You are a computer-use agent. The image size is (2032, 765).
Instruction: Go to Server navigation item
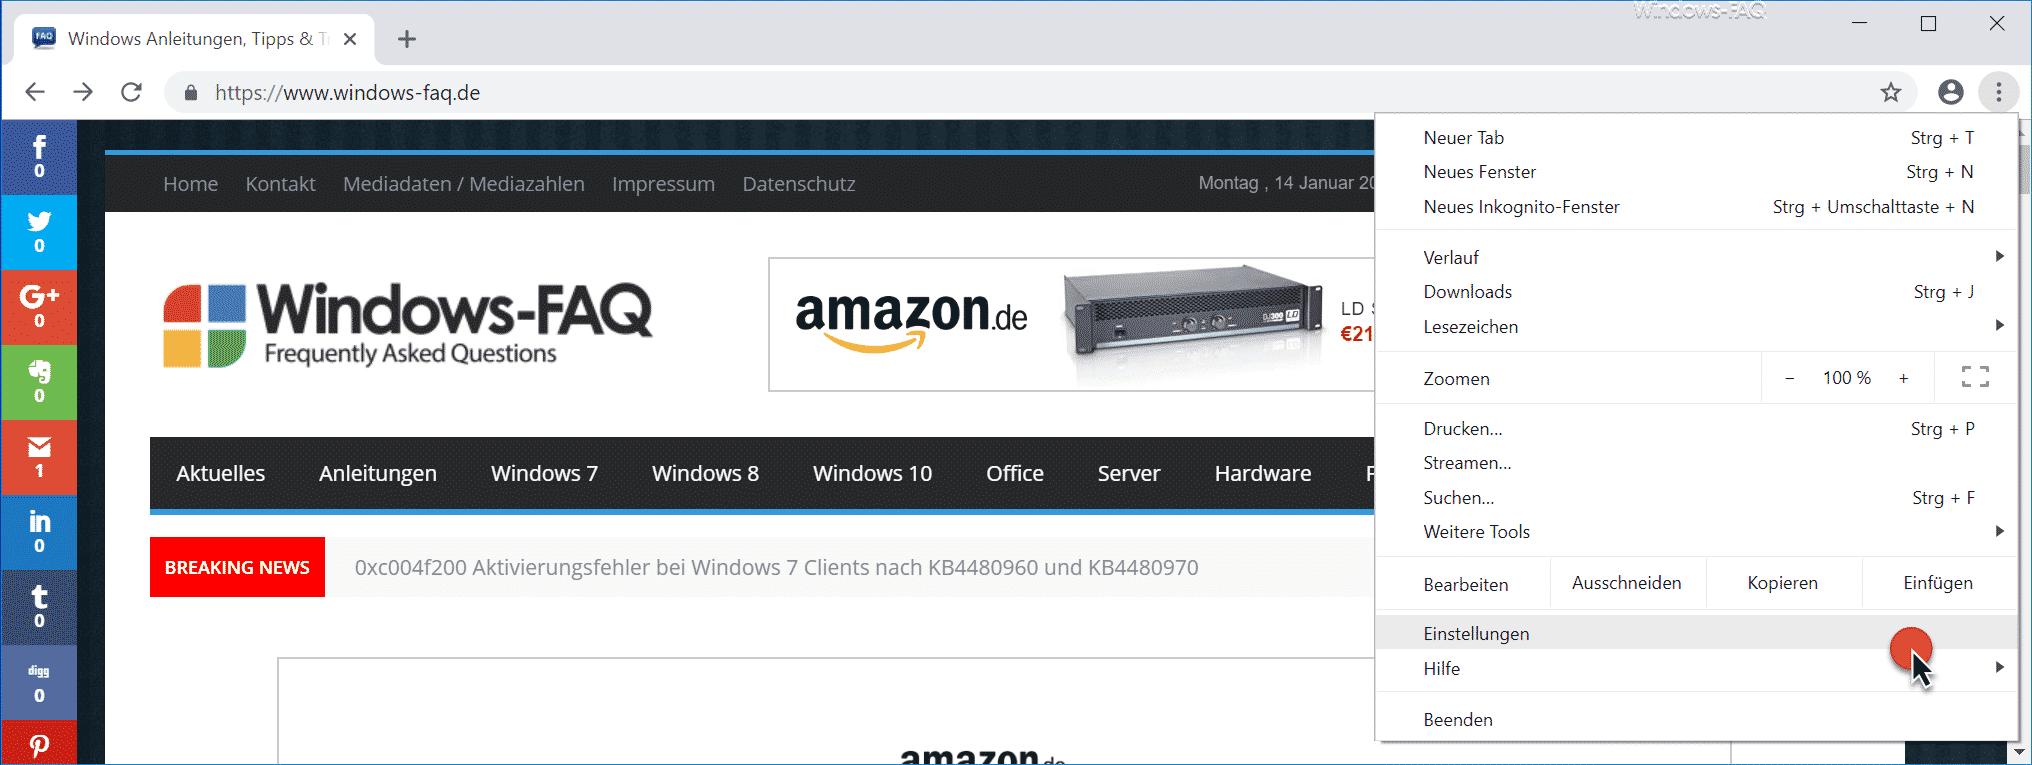click(1129, 473)
